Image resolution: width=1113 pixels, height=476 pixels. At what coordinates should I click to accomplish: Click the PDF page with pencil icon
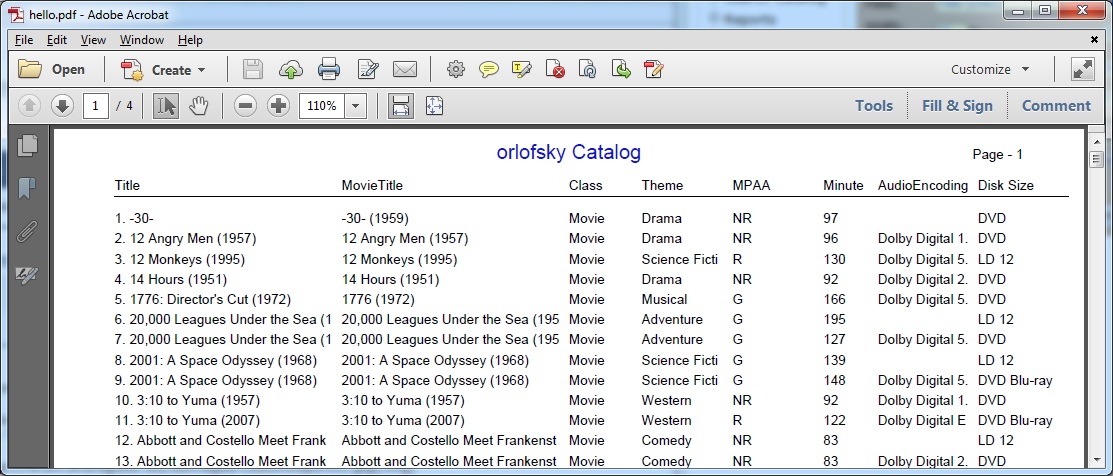tap(654, 70)
